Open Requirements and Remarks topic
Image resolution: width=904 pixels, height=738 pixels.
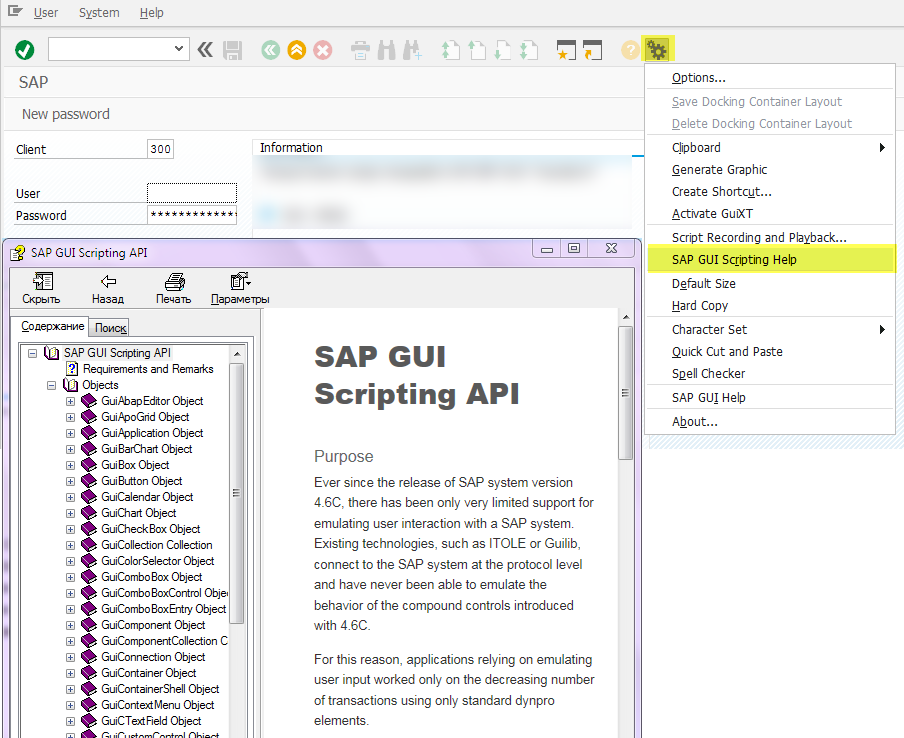pos(148,369)
